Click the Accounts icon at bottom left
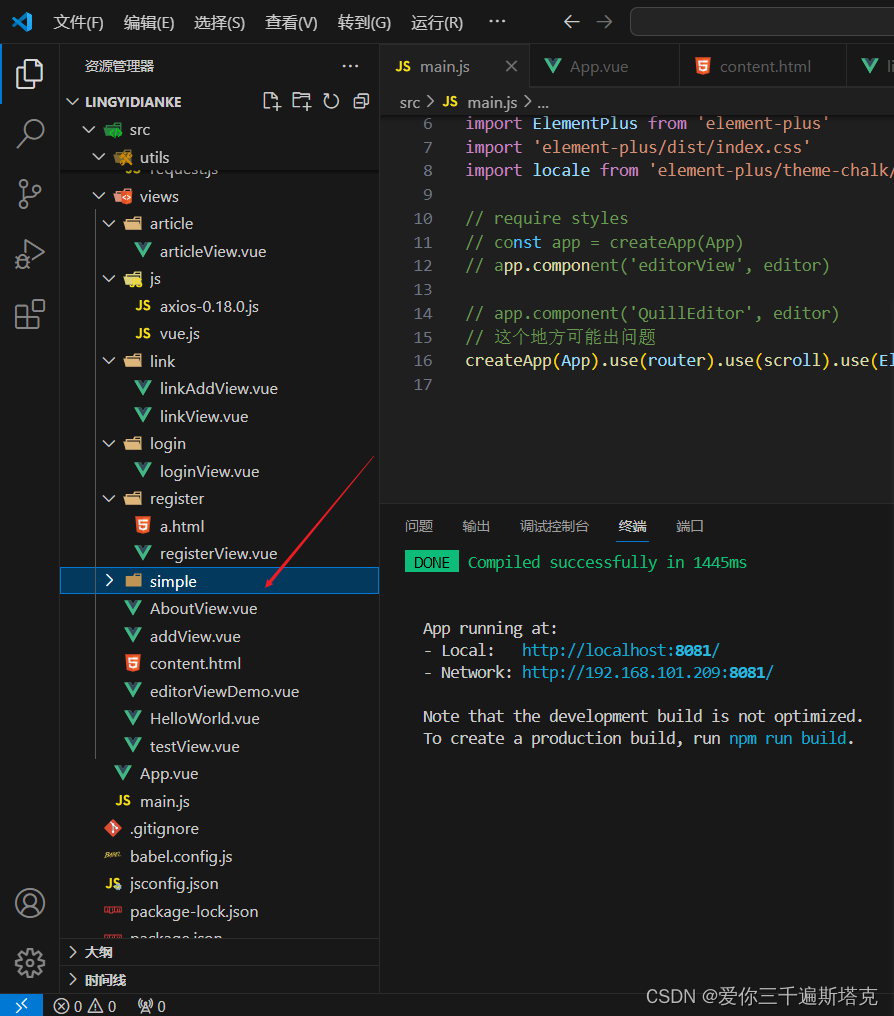 (29, 903)
